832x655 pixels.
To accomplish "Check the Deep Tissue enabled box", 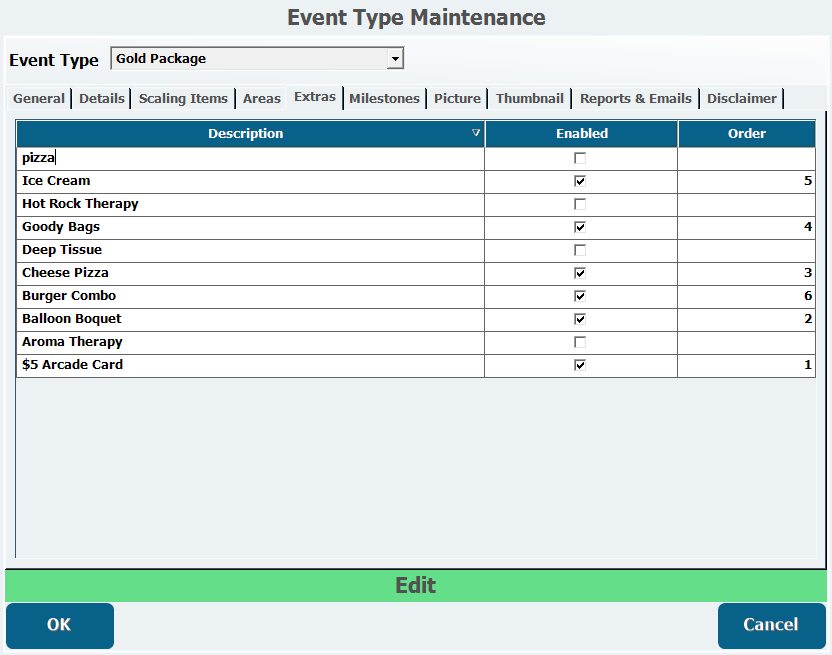I will (x=580, y=250).
